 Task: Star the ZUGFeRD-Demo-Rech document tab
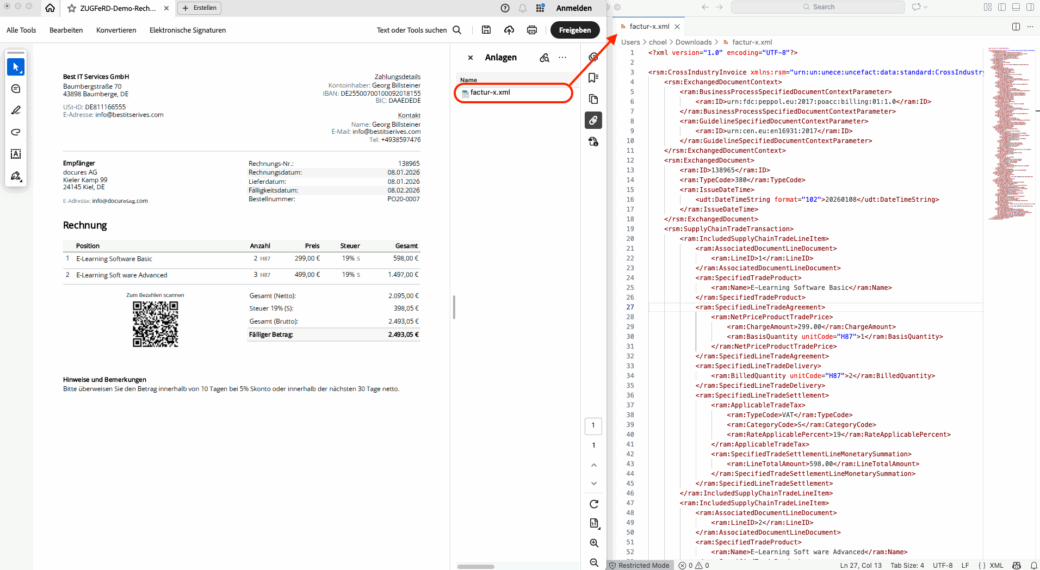pyautogui.click(x=72, y=9)
